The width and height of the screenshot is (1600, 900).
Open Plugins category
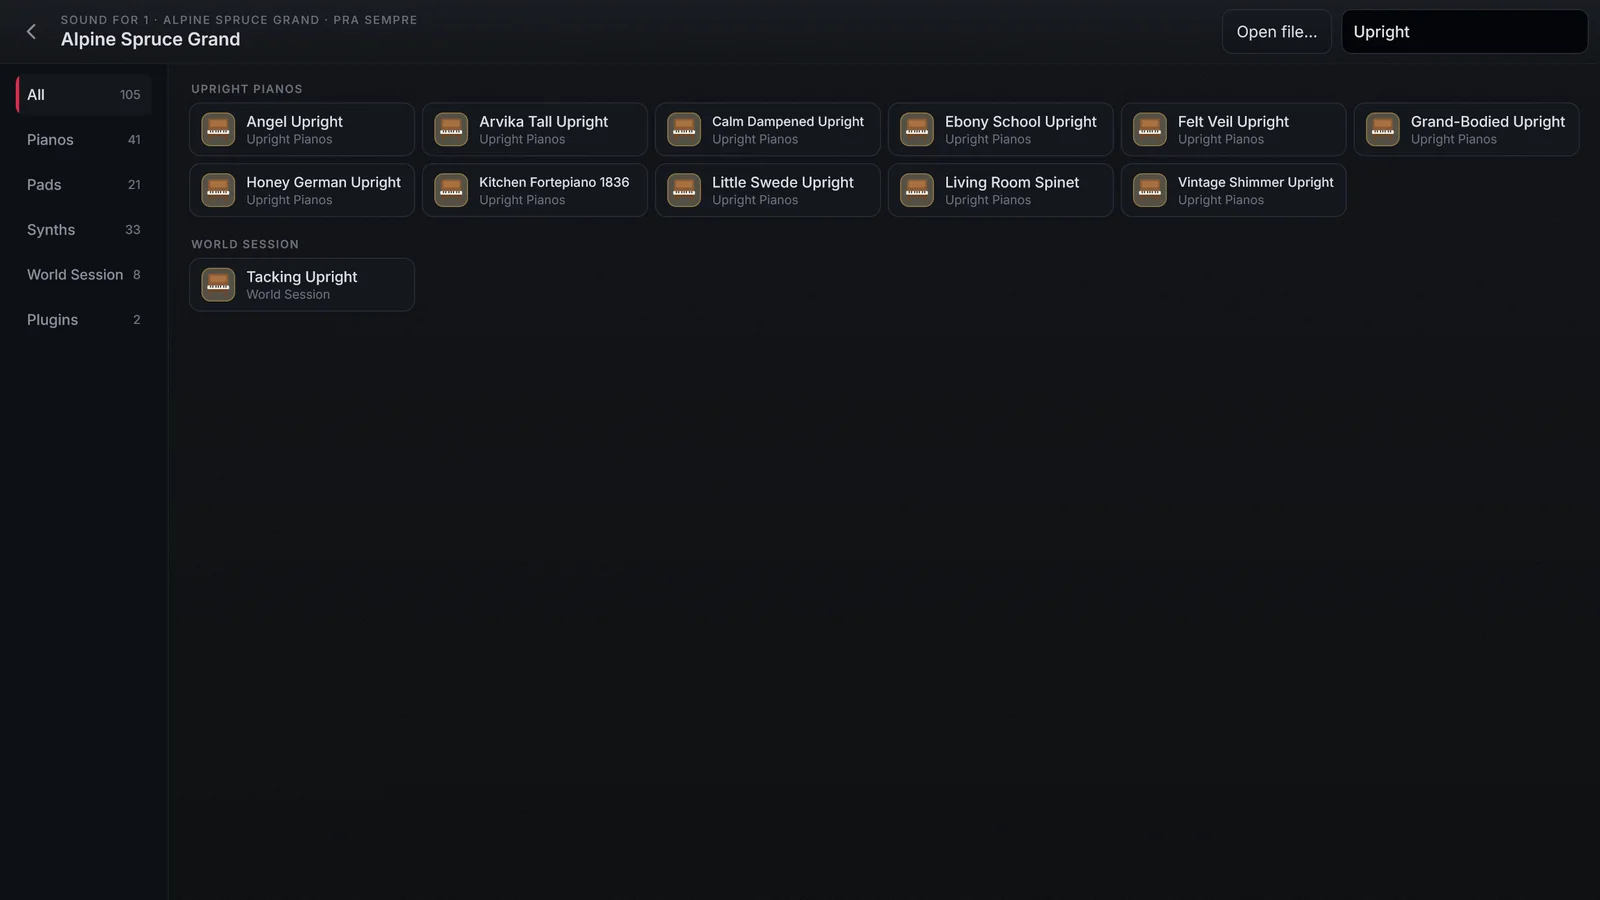(84, 319)
